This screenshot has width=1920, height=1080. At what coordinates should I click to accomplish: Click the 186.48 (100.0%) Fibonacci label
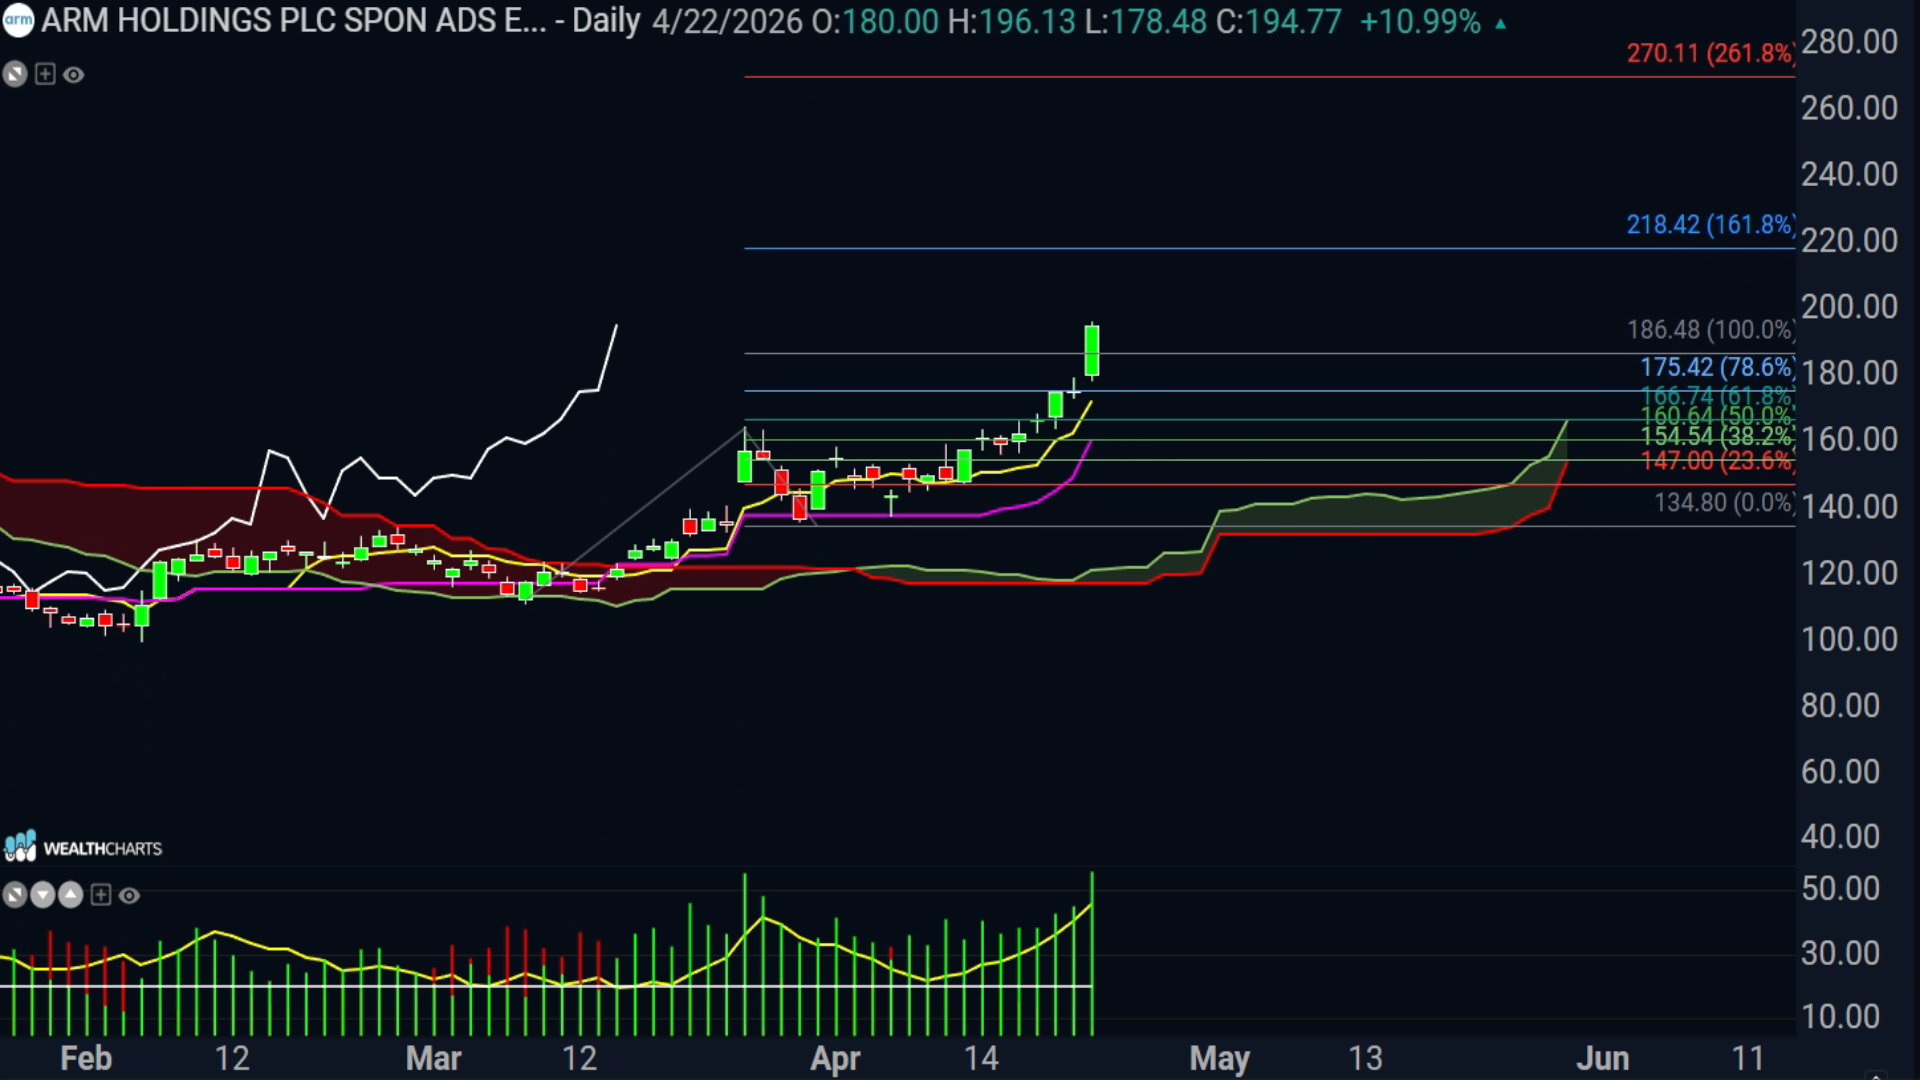pyautogui.click(x=1710, y=330)
